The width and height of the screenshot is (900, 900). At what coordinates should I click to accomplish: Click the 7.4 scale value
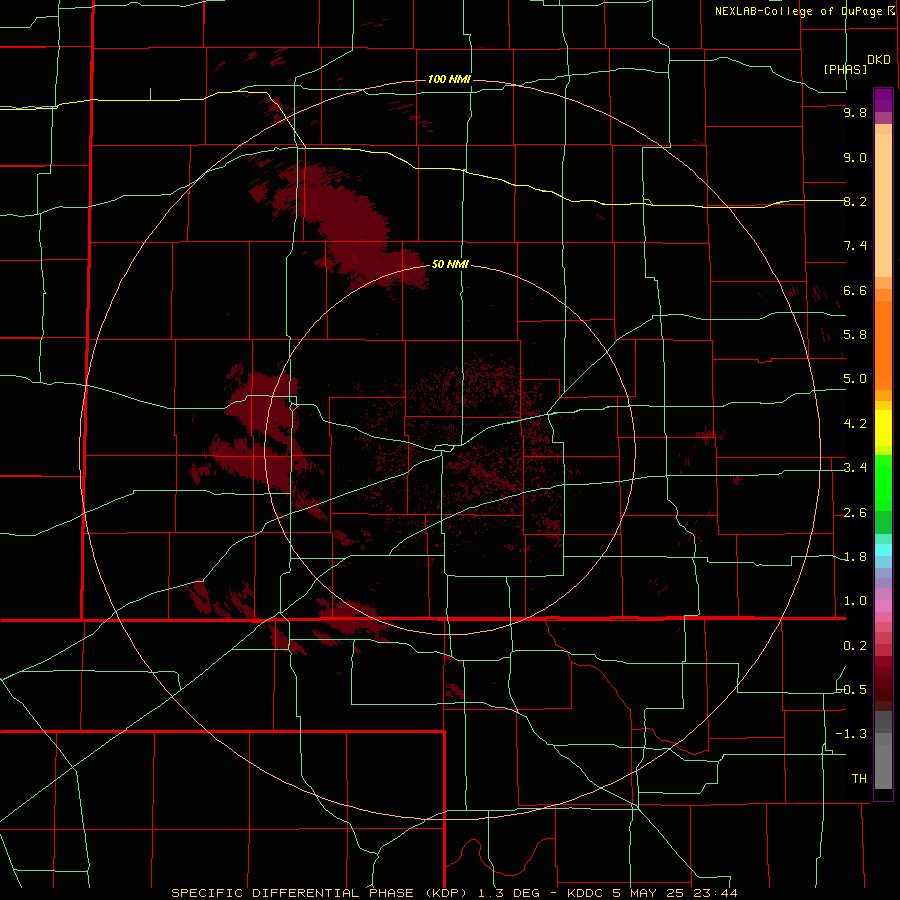(x=855, y=246)
